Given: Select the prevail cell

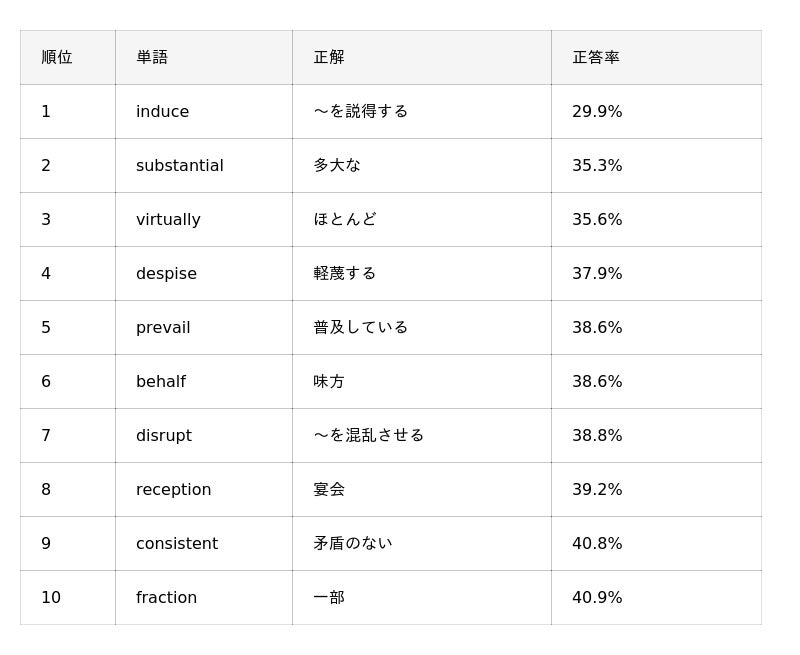Looking at the screenshot, I should (x=204, y=328).
